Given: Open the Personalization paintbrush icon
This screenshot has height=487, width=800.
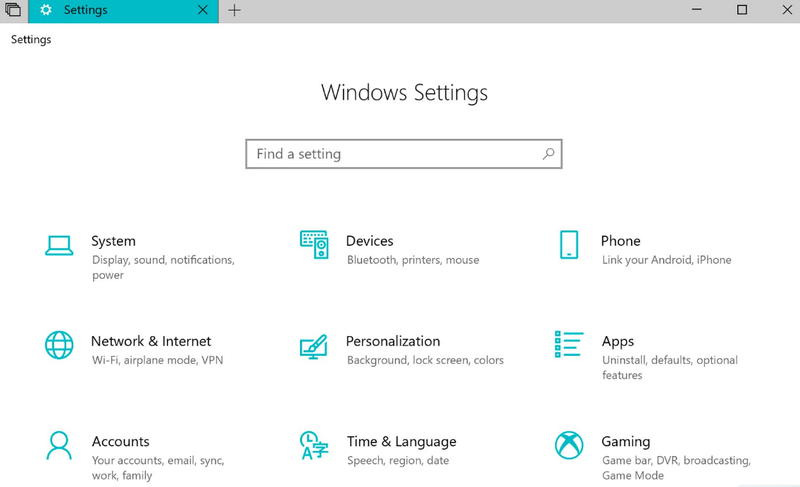Looking at the screenshot, I should pos(314,346).
